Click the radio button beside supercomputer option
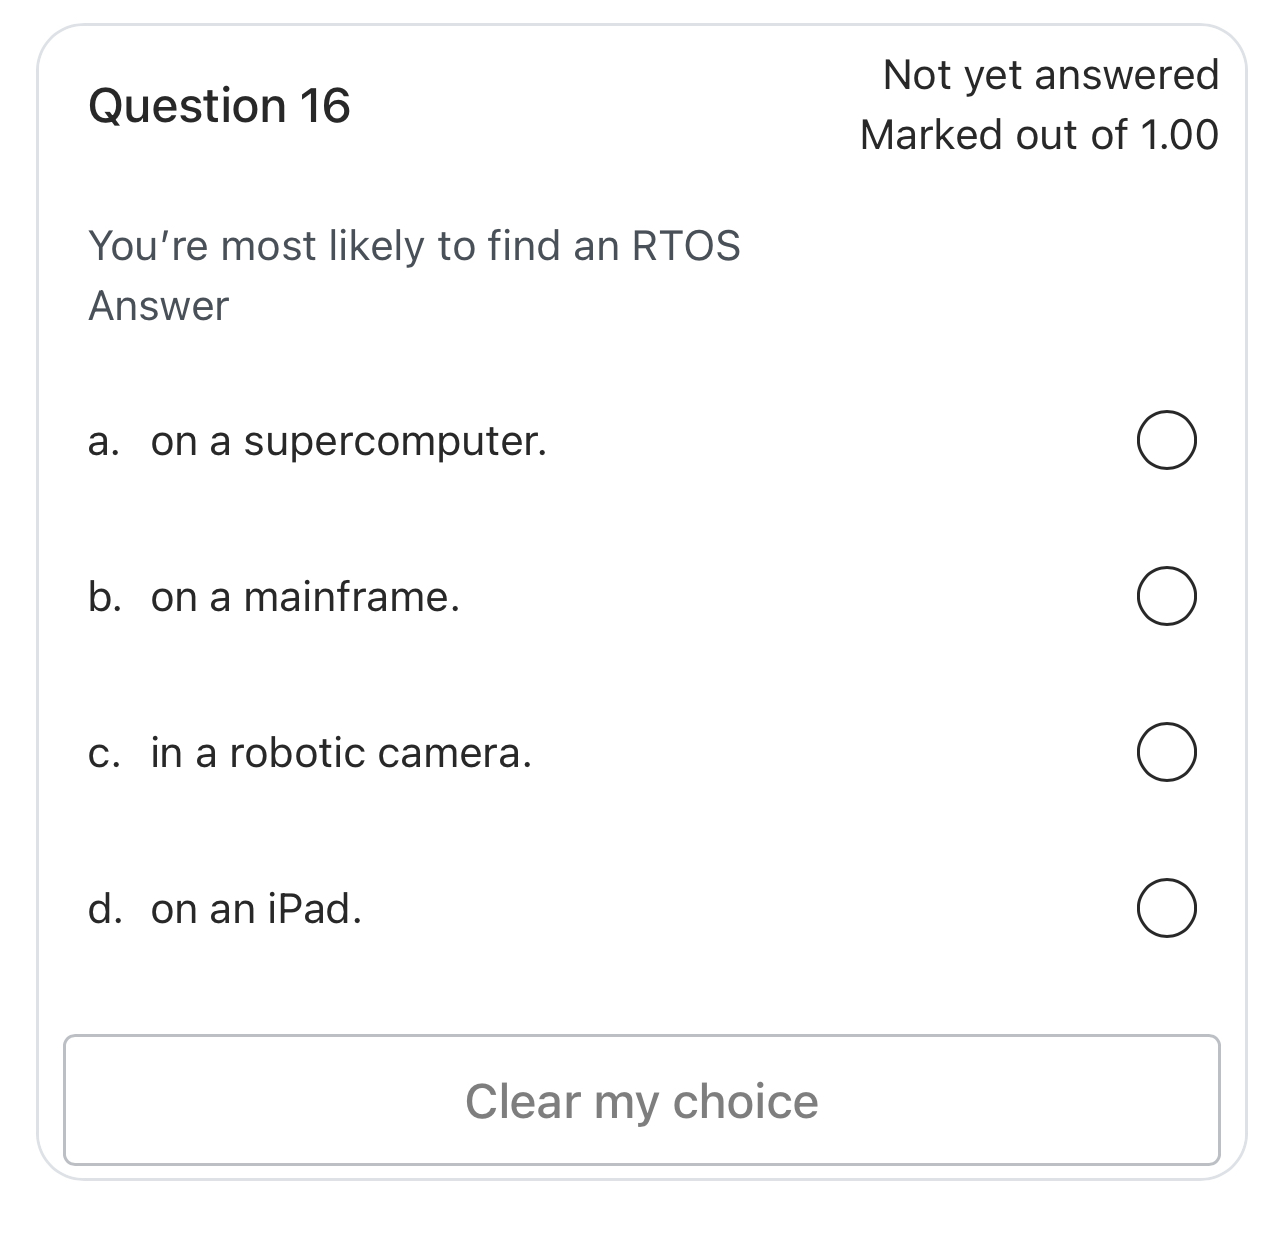Screen dimensions: 1284x1245 (1166, 438)
